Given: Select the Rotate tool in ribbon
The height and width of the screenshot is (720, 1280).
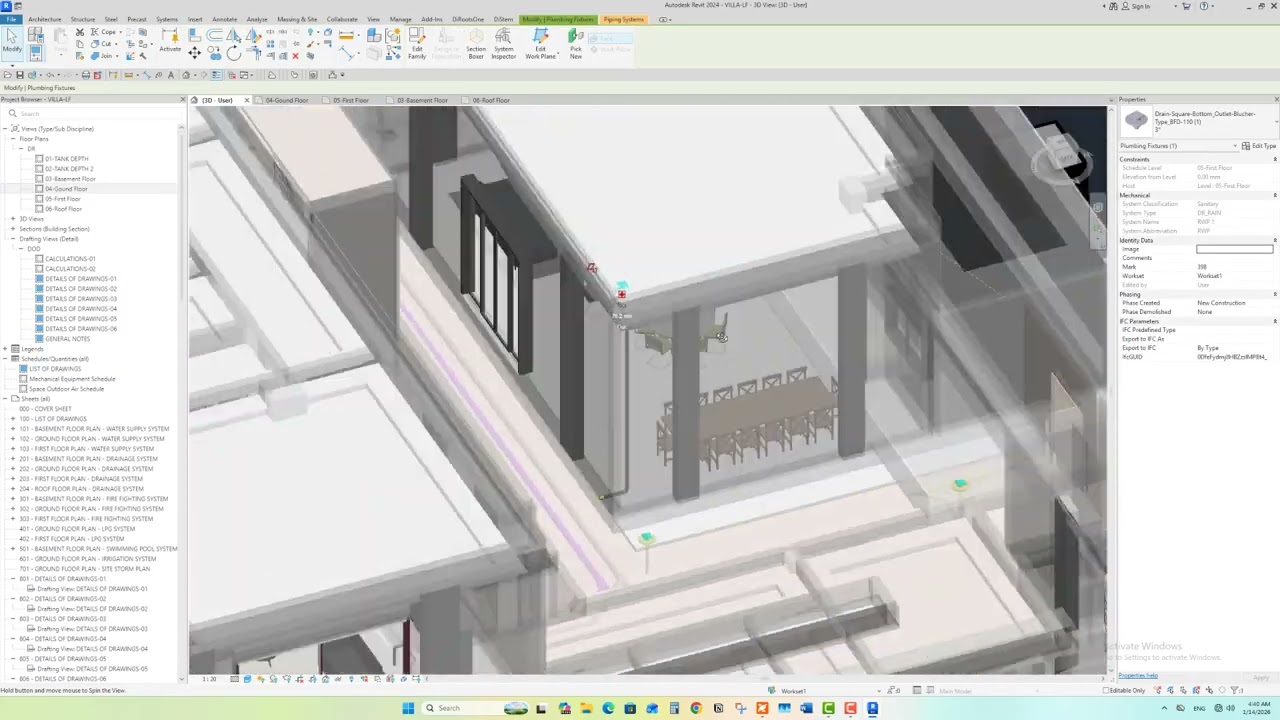Looking at the screenshot, I should point(233,53).
